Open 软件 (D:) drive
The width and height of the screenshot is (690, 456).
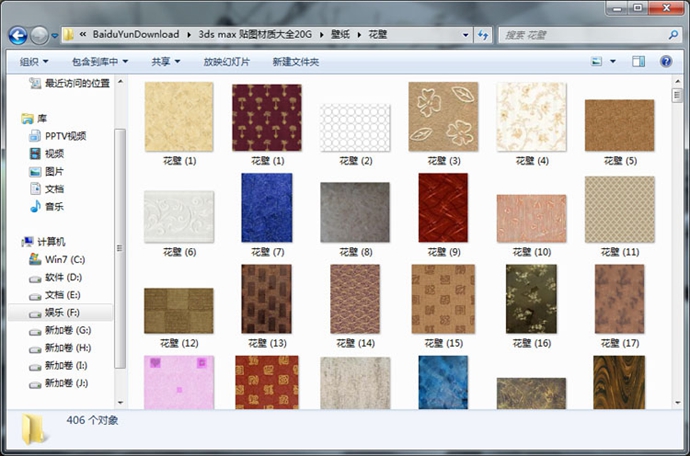55,277
